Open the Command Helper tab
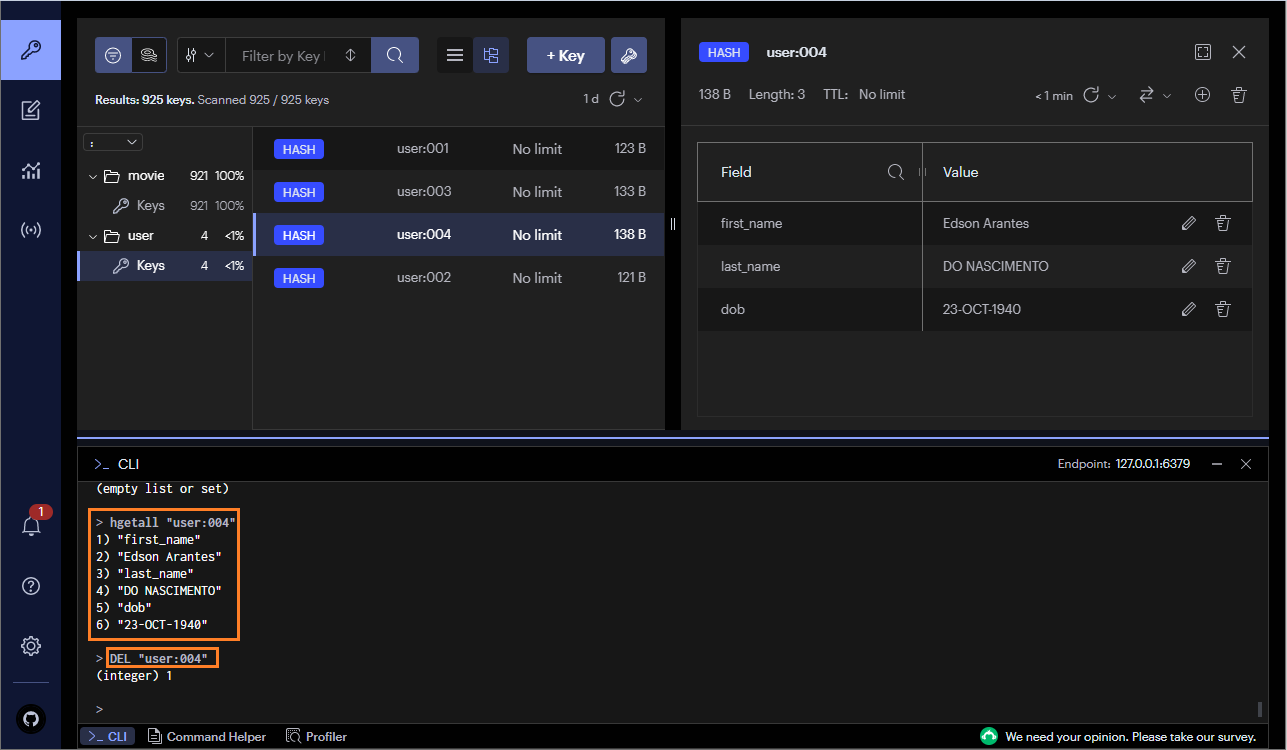 point(207,737)
